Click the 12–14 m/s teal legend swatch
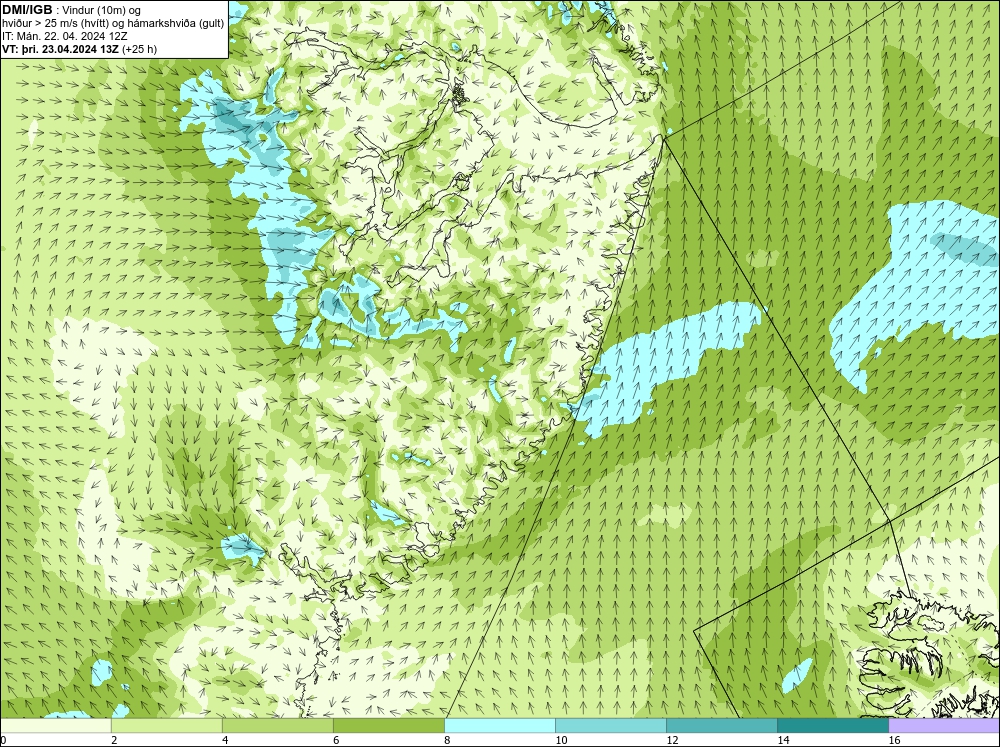1000x747 pixels. click(x=721, y=725)
